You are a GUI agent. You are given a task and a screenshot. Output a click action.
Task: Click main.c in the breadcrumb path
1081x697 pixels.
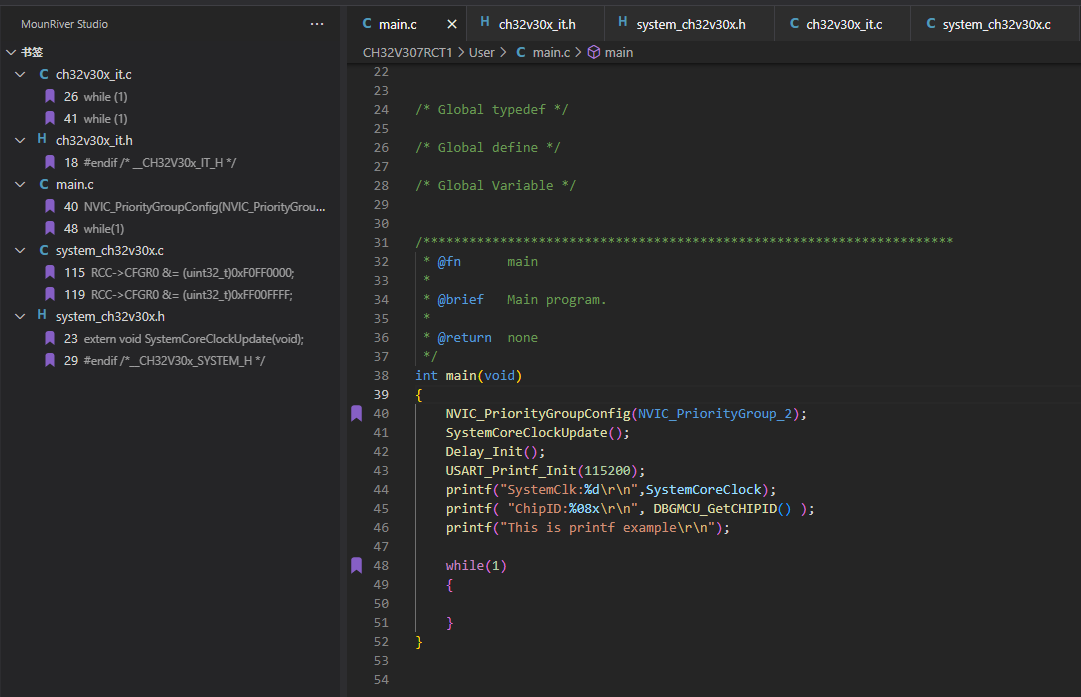(x=551, y=52)
